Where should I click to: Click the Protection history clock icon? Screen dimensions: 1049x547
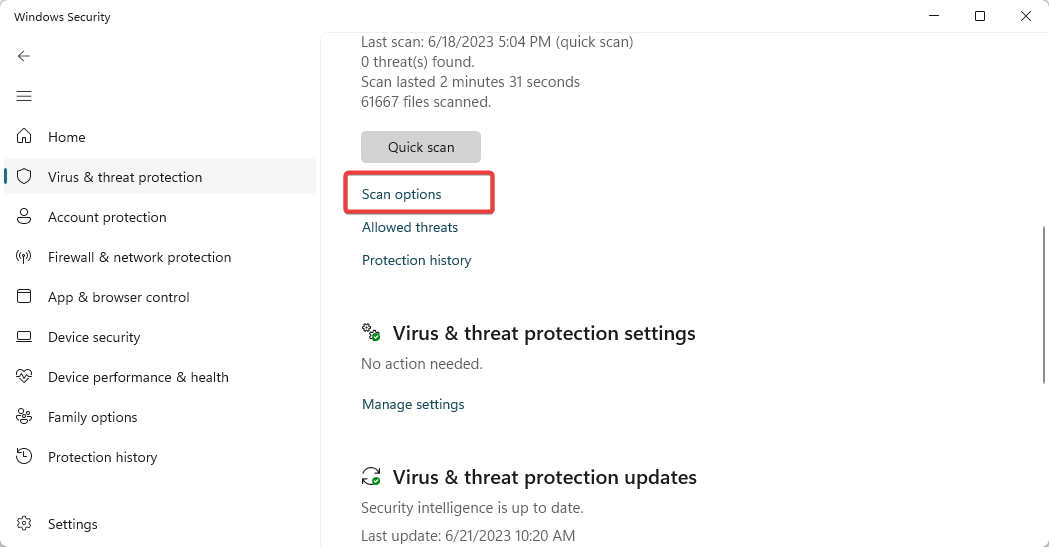[24, 457]
